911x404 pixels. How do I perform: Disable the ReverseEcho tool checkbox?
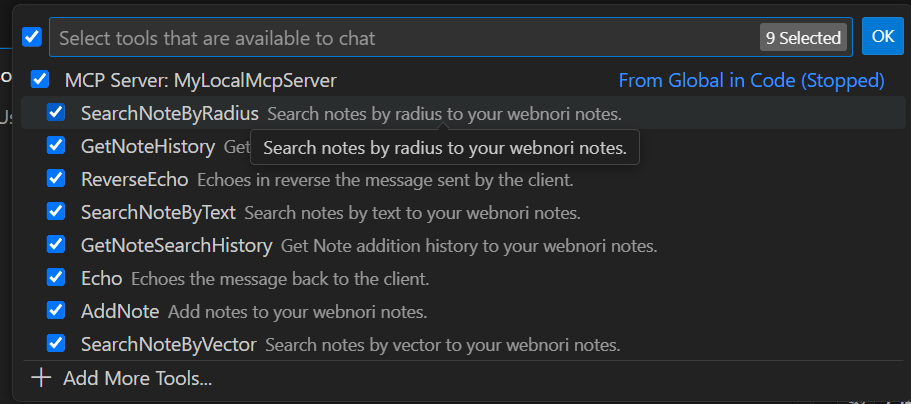57,179
